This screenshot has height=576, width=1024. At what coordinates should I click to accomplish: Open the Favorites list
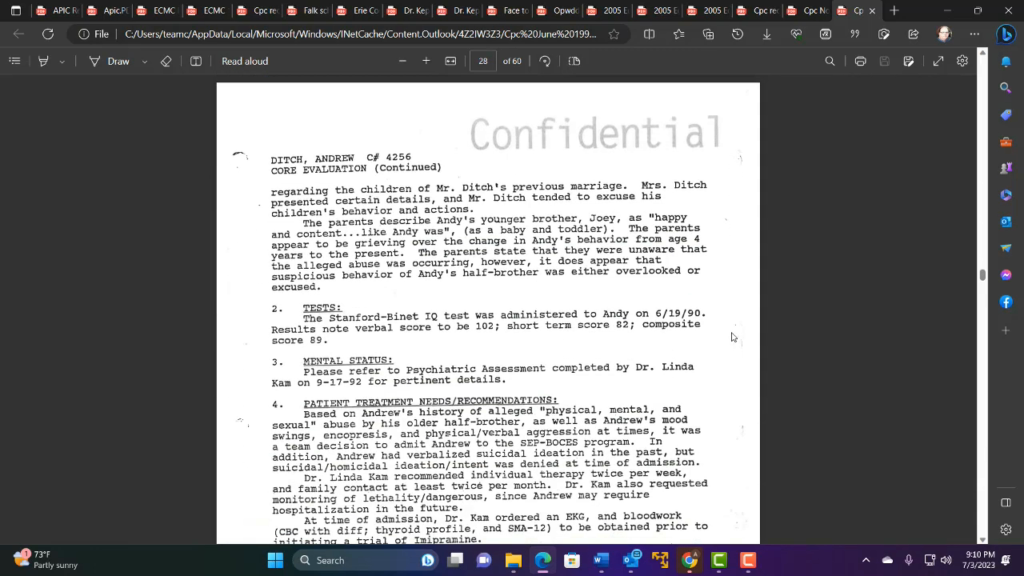(679, 34)
